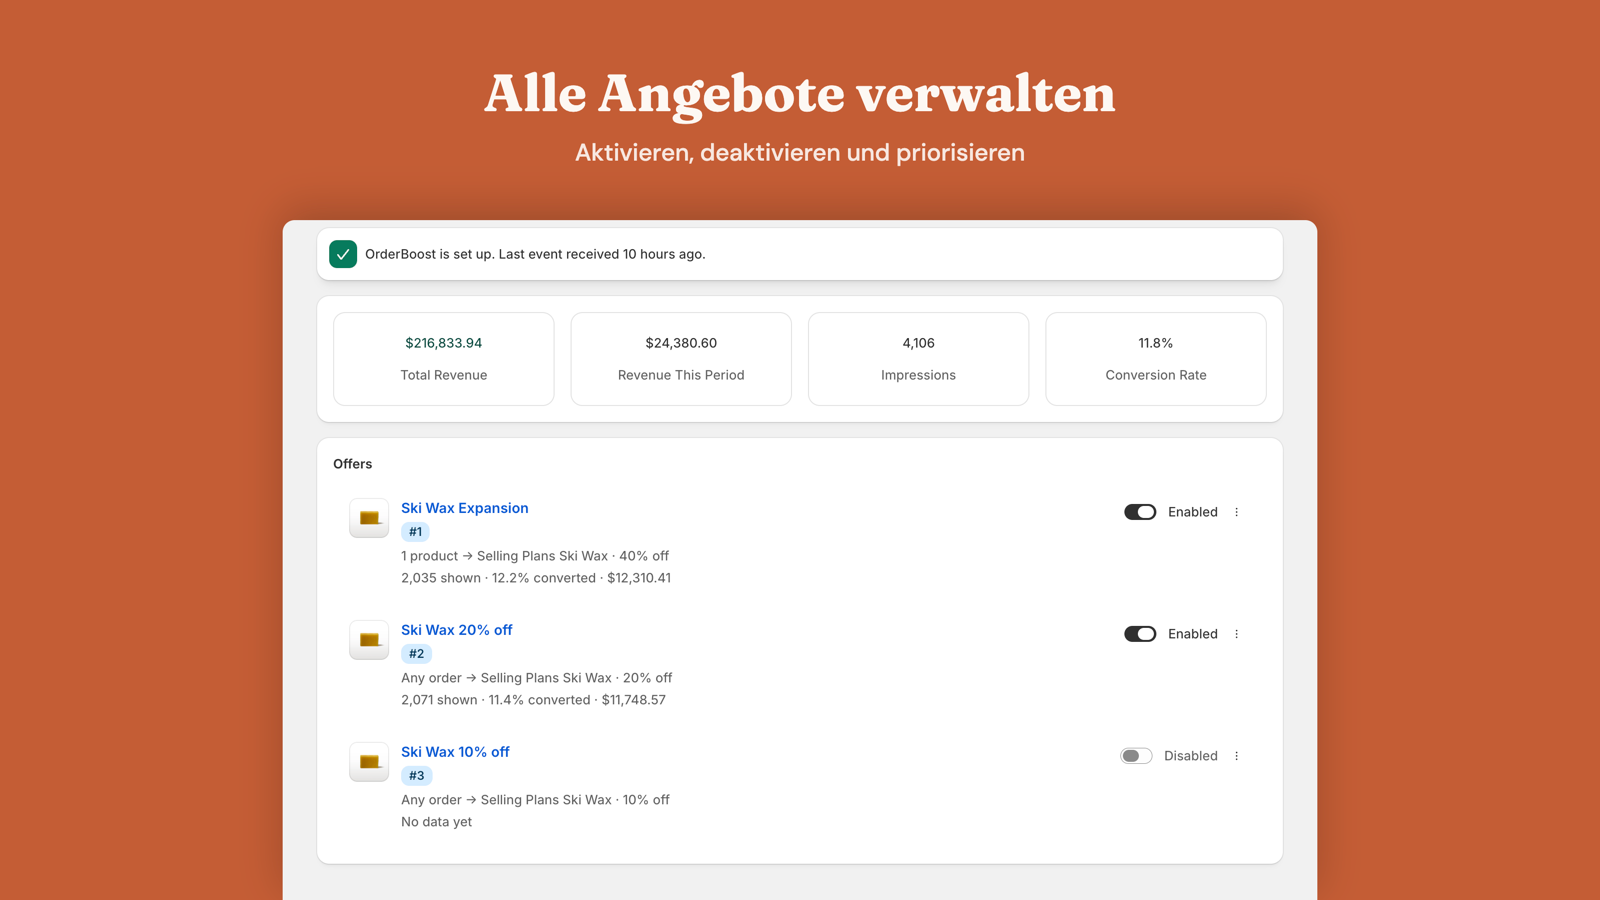
Task: Open the Ski Wax 20% off product thumbnail
Action: [x=369, y=640]
